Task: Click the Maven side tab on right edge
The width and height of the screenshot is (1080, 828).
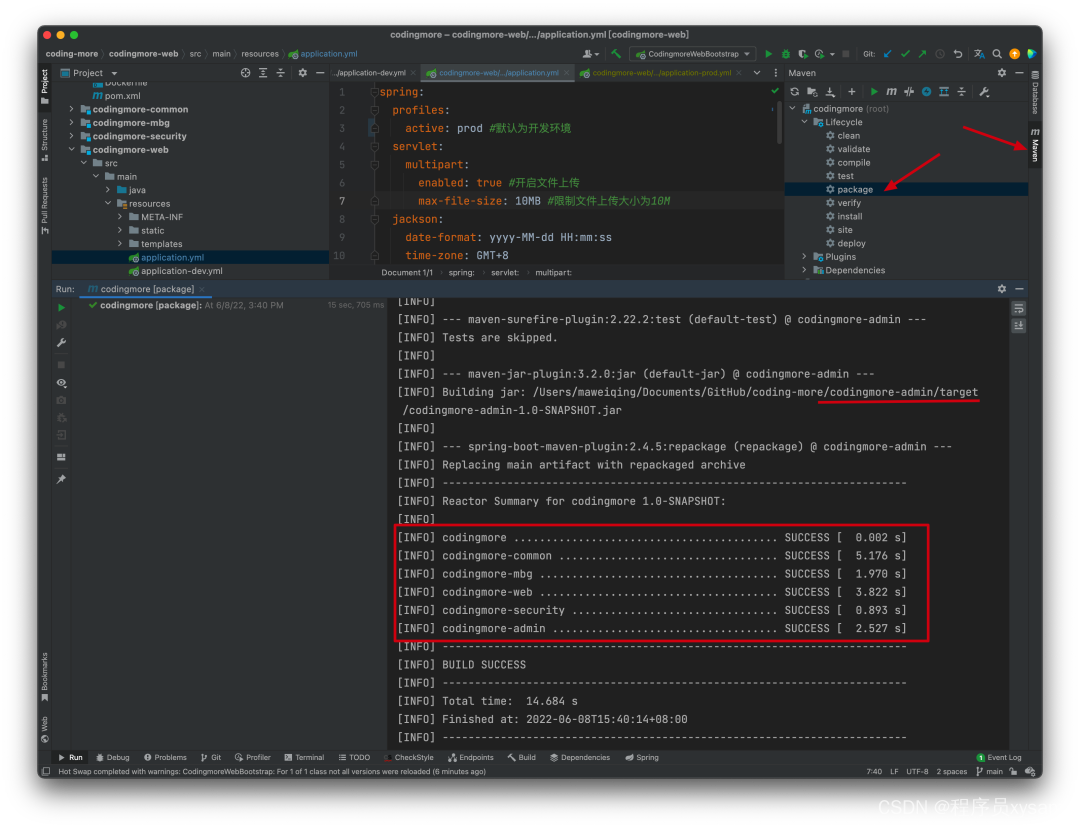Action: click(x=1035, y=145)
